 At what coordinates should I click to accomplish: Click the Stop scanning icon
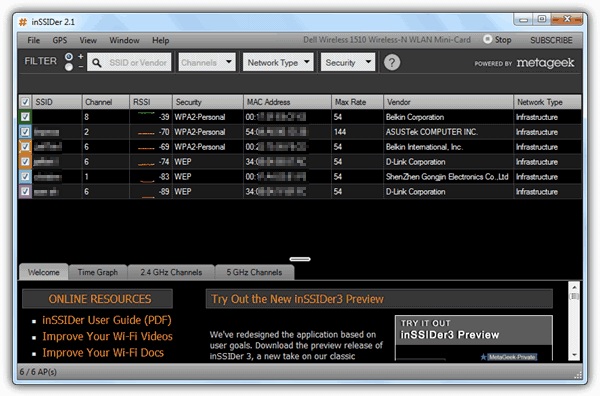[487, 39]
